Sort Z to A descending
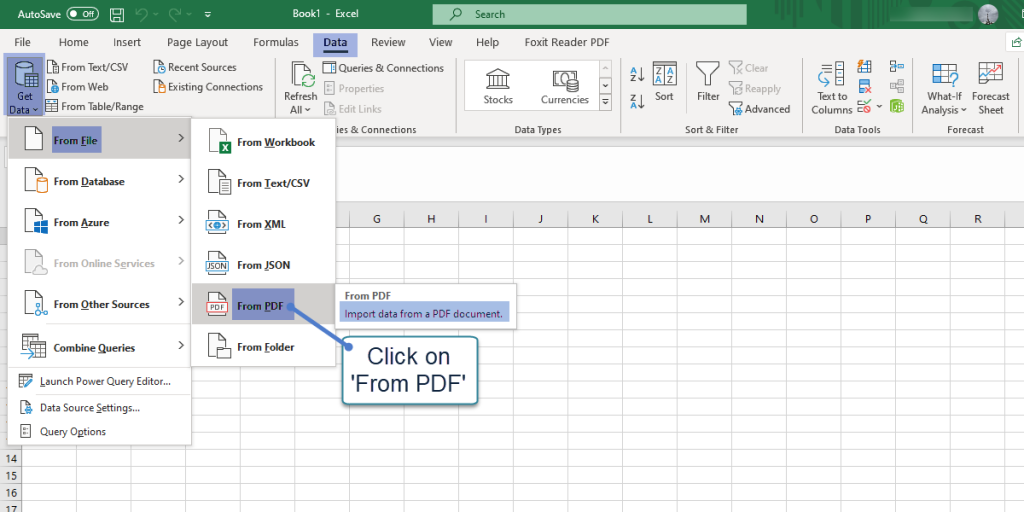The height and width of the screenshot is (512, 1024). click(637, 101)
